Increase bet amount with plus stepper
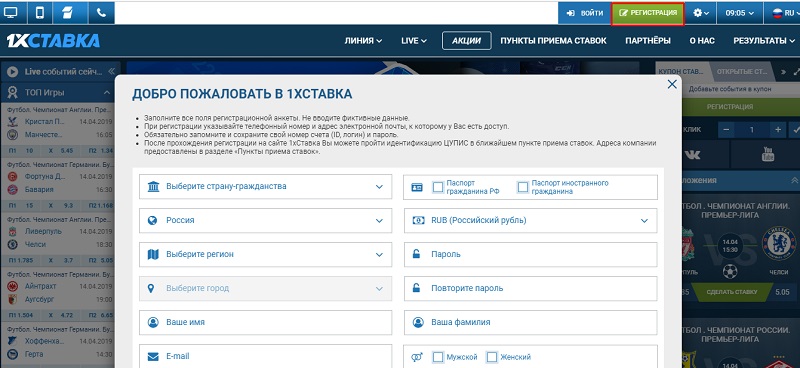This screenshot has width=800, height=368. [x=778, y=130]
